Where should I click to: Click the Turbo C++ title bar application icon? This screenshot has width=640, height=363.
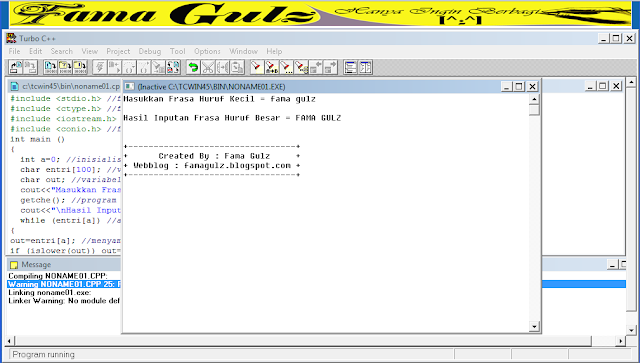[x=11, y=38]
